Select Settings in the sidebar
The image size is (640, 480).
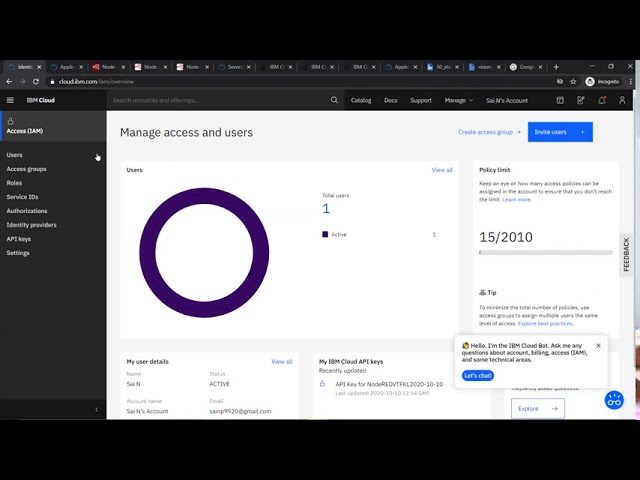coord(18,253)
